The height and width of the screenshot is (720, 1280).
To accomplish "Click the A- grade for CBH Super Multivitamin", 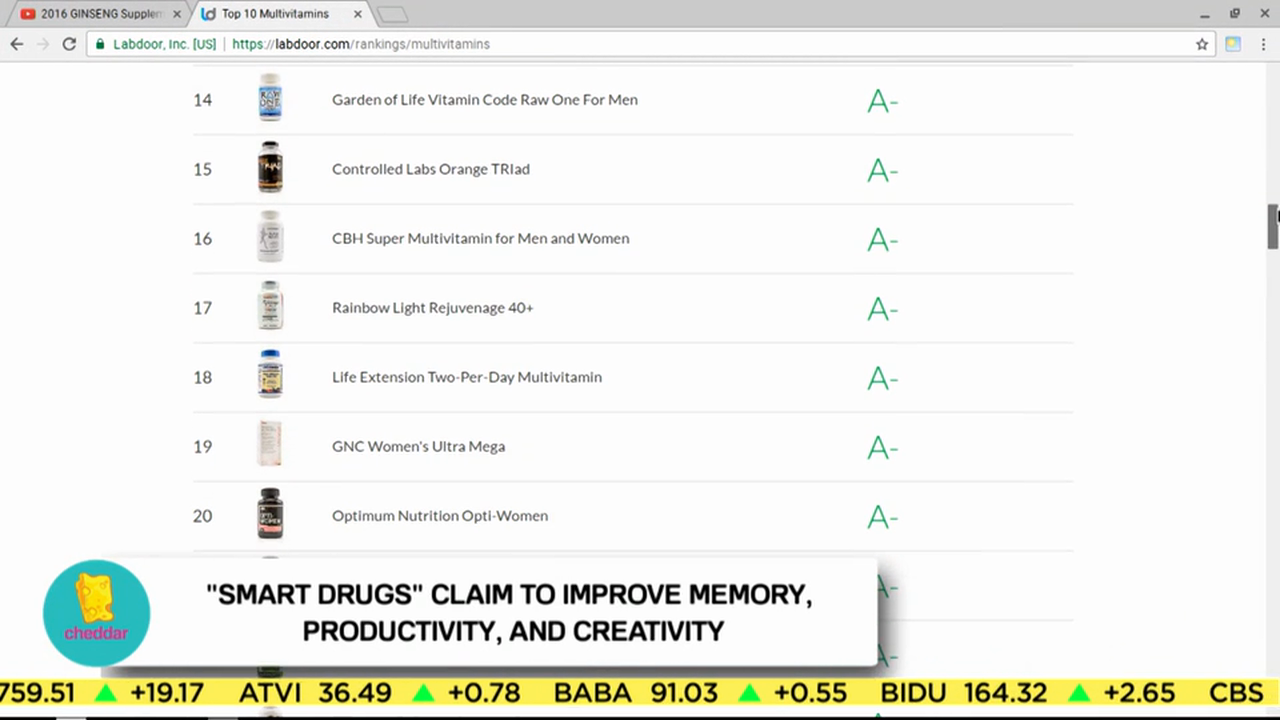I will tap(882, 240).
